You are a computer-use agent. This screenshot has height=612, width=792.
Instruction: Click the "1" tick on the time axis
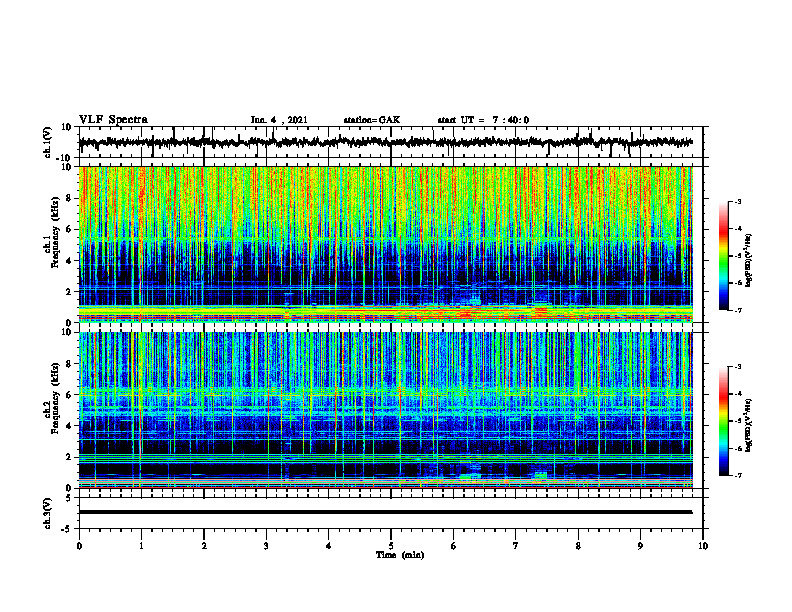(x=141, y=546)
